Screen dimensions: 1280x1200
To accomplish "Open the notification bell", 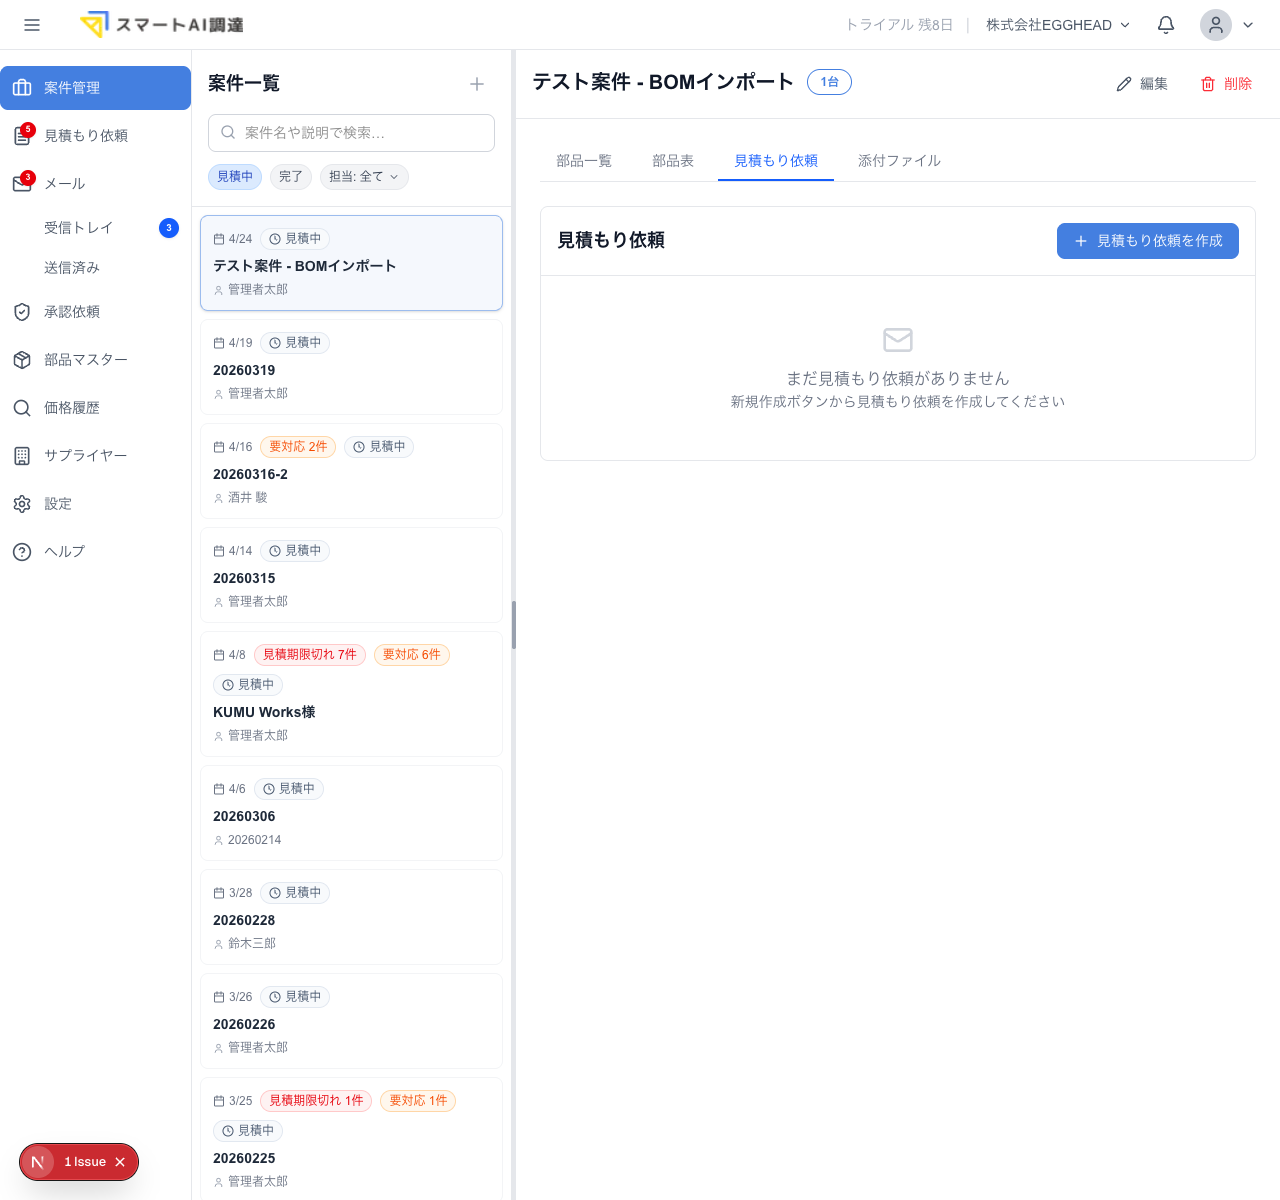I will pyautogui.click(x=1166, y=25).
